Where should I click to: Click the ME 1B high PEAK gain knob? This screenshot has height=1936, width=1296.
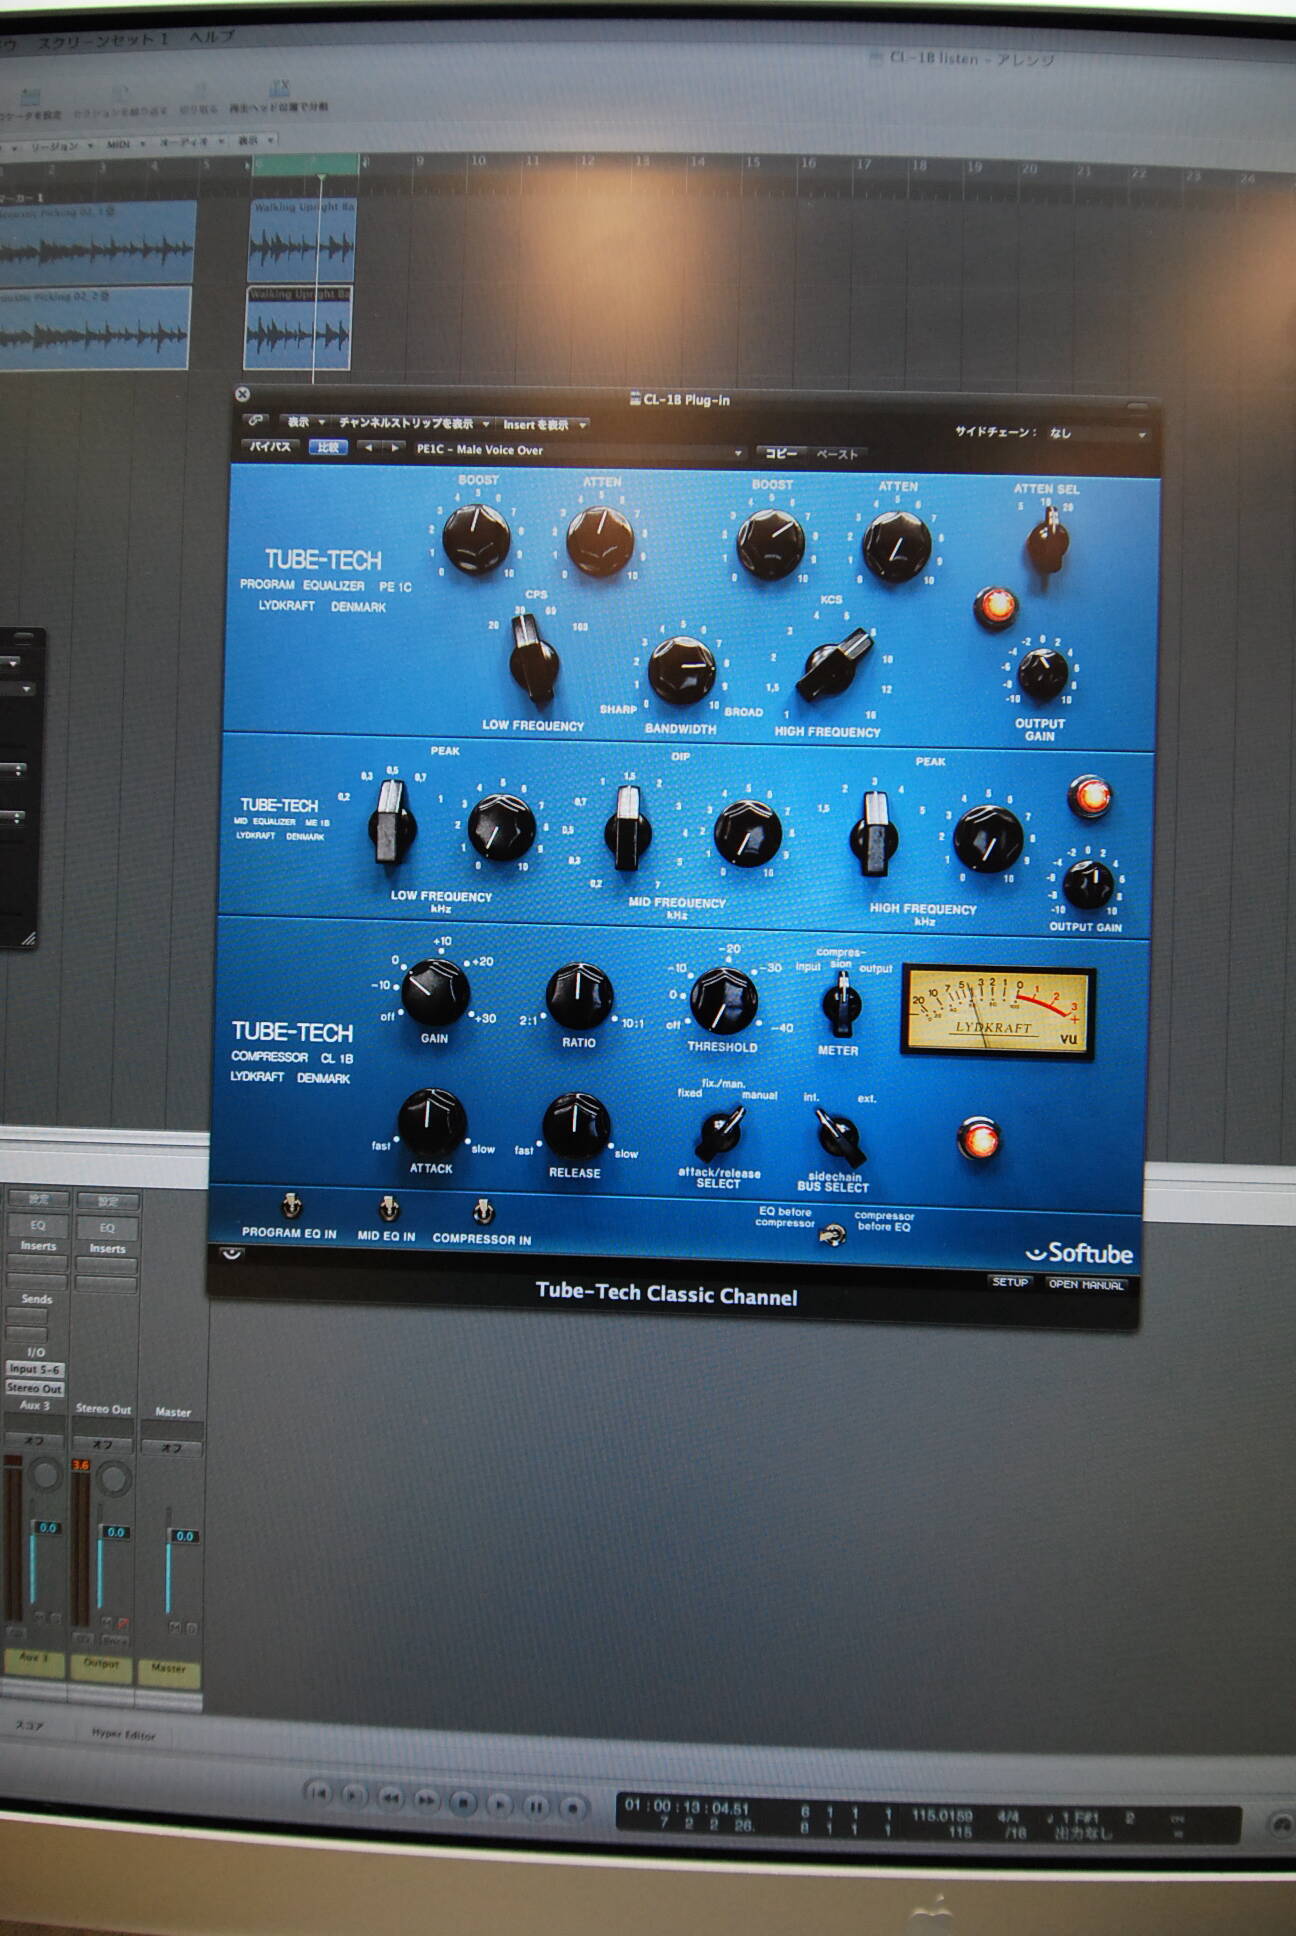pos(988,839)
